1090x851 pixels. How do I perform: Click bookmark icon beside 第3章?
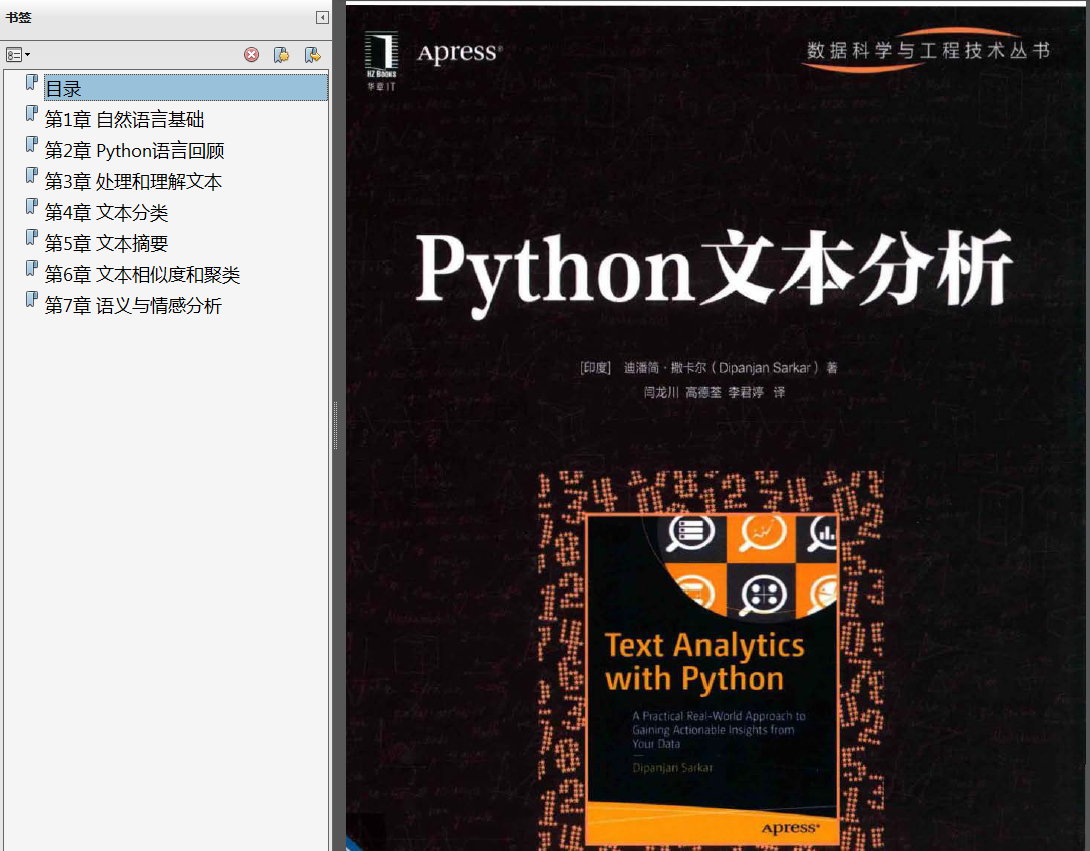click(x=31, y=175)
